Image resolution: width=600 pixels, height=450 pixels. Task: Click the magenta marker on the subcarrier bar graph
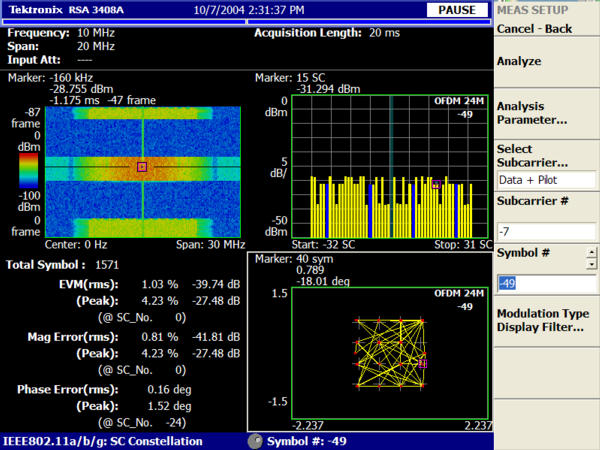[437, 183]
